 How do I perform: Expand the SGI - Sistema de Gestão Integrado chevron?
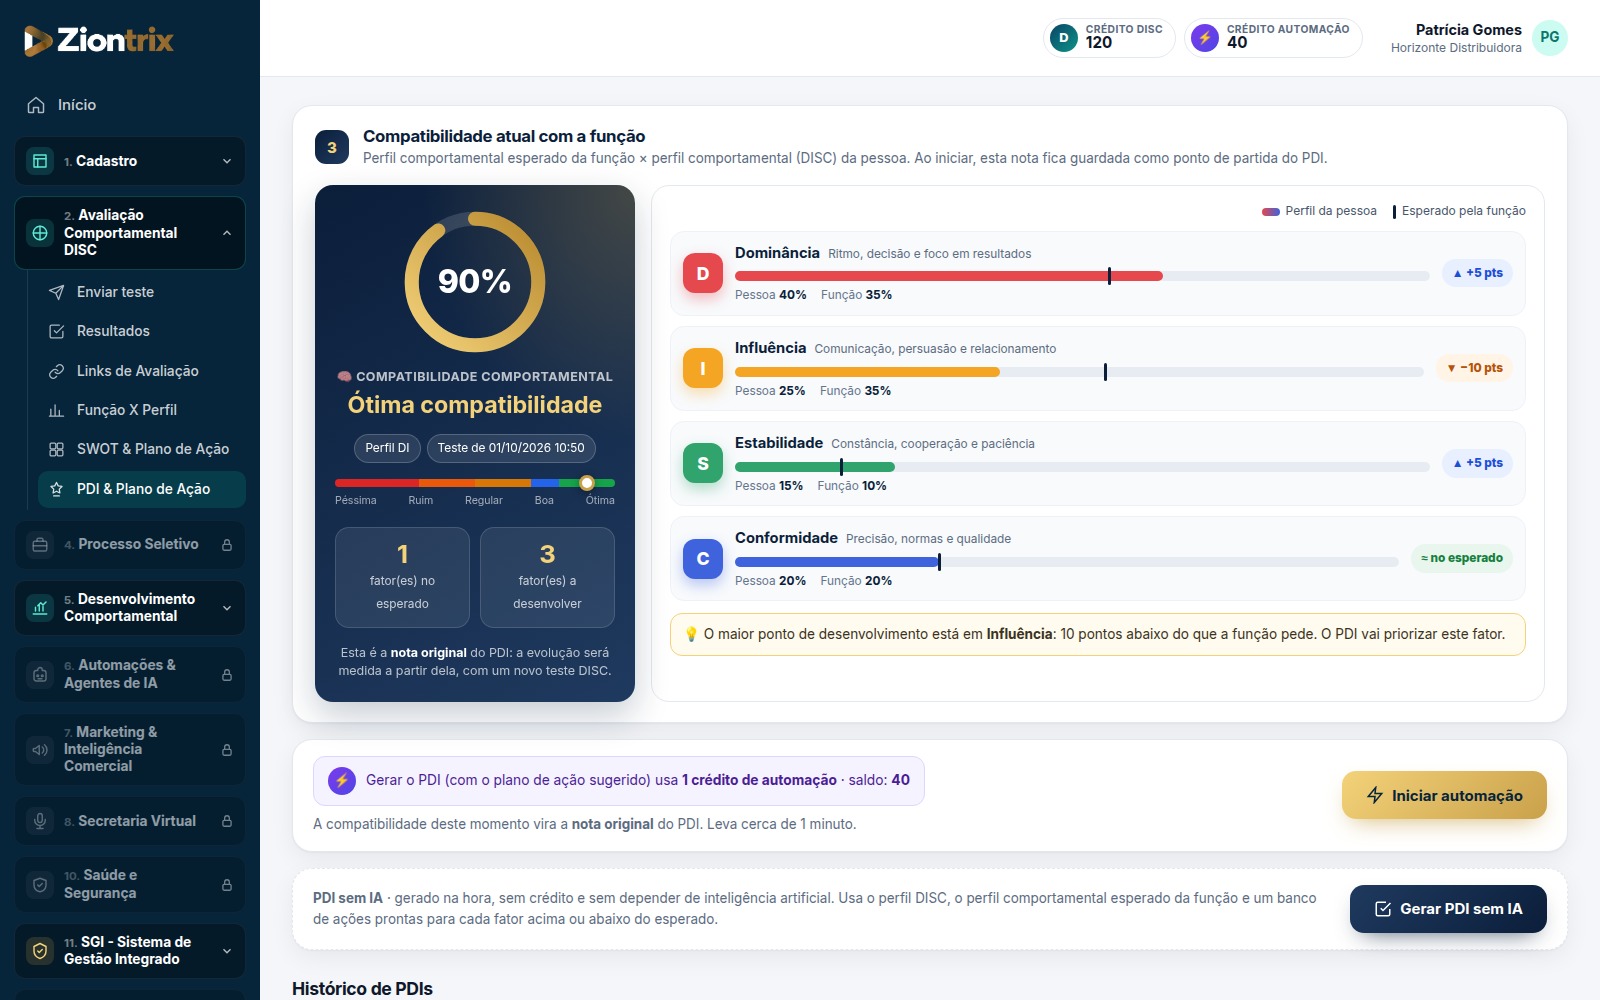pos(227,951)
